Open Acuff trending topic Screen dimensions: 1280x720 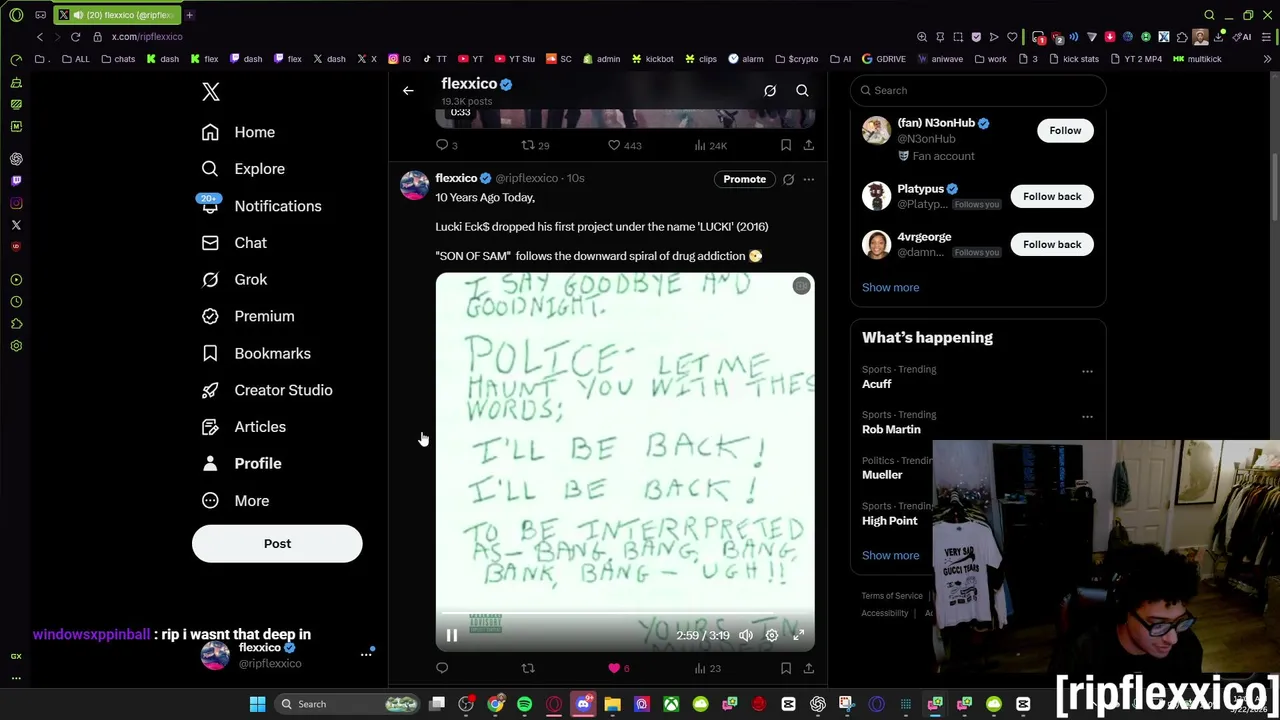click(876, 384)
